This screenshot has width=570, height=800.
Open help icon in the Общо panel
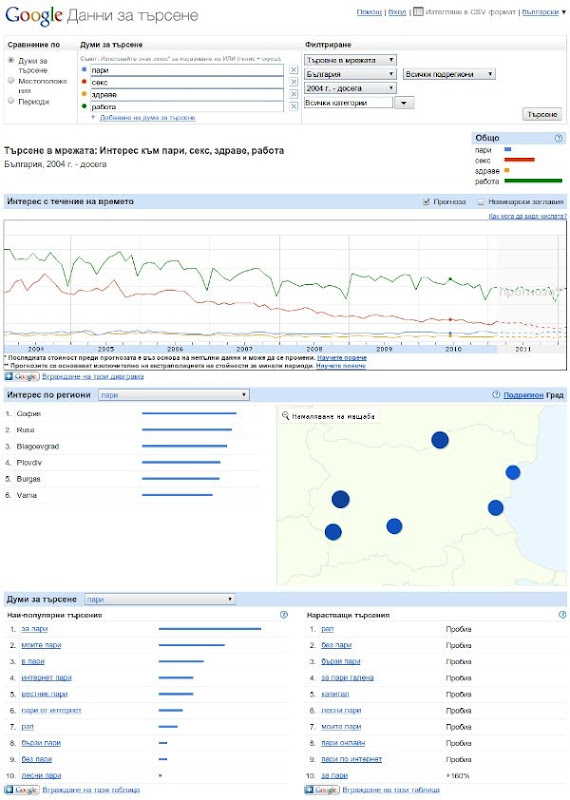pyautogui.click(x=558, y=138)
